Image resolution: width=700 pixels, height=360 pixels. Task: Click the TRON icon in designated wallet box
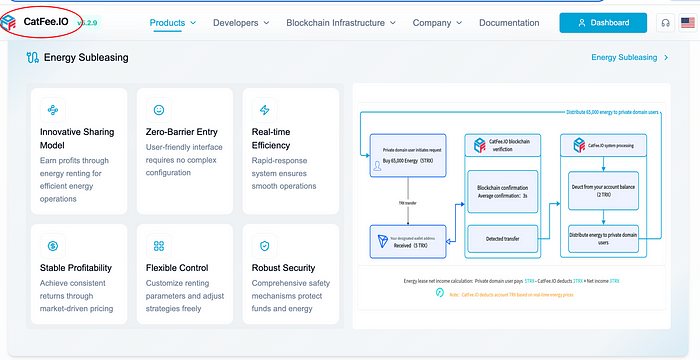pos(383,242)
